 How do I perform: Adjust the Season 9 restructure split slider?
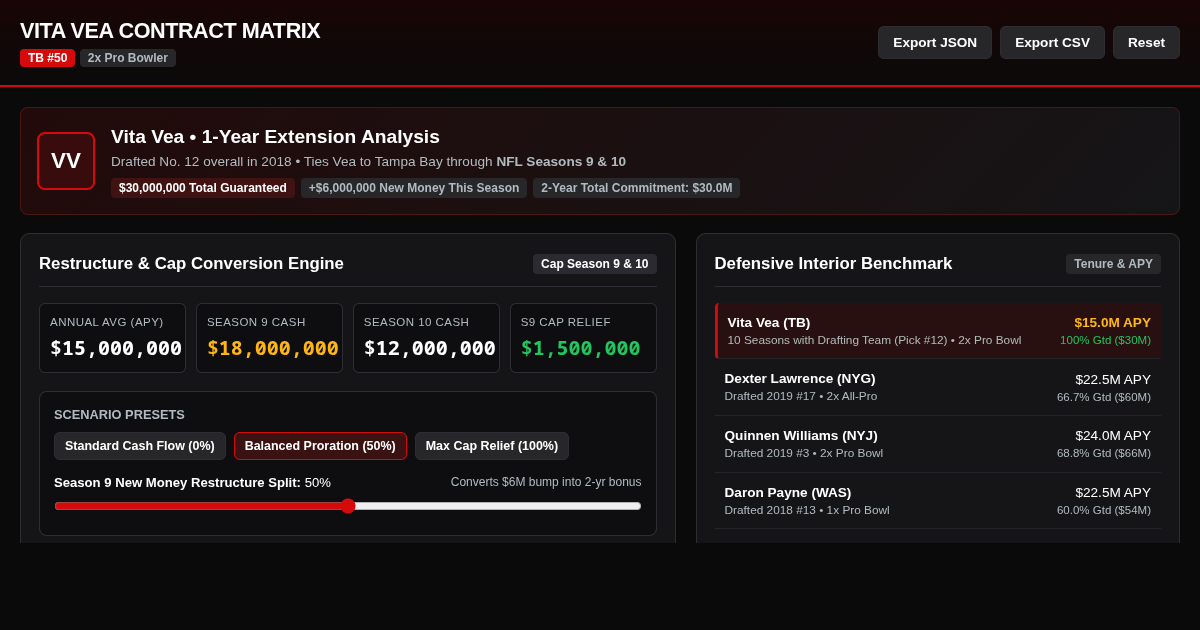click(x=348, y=506)
